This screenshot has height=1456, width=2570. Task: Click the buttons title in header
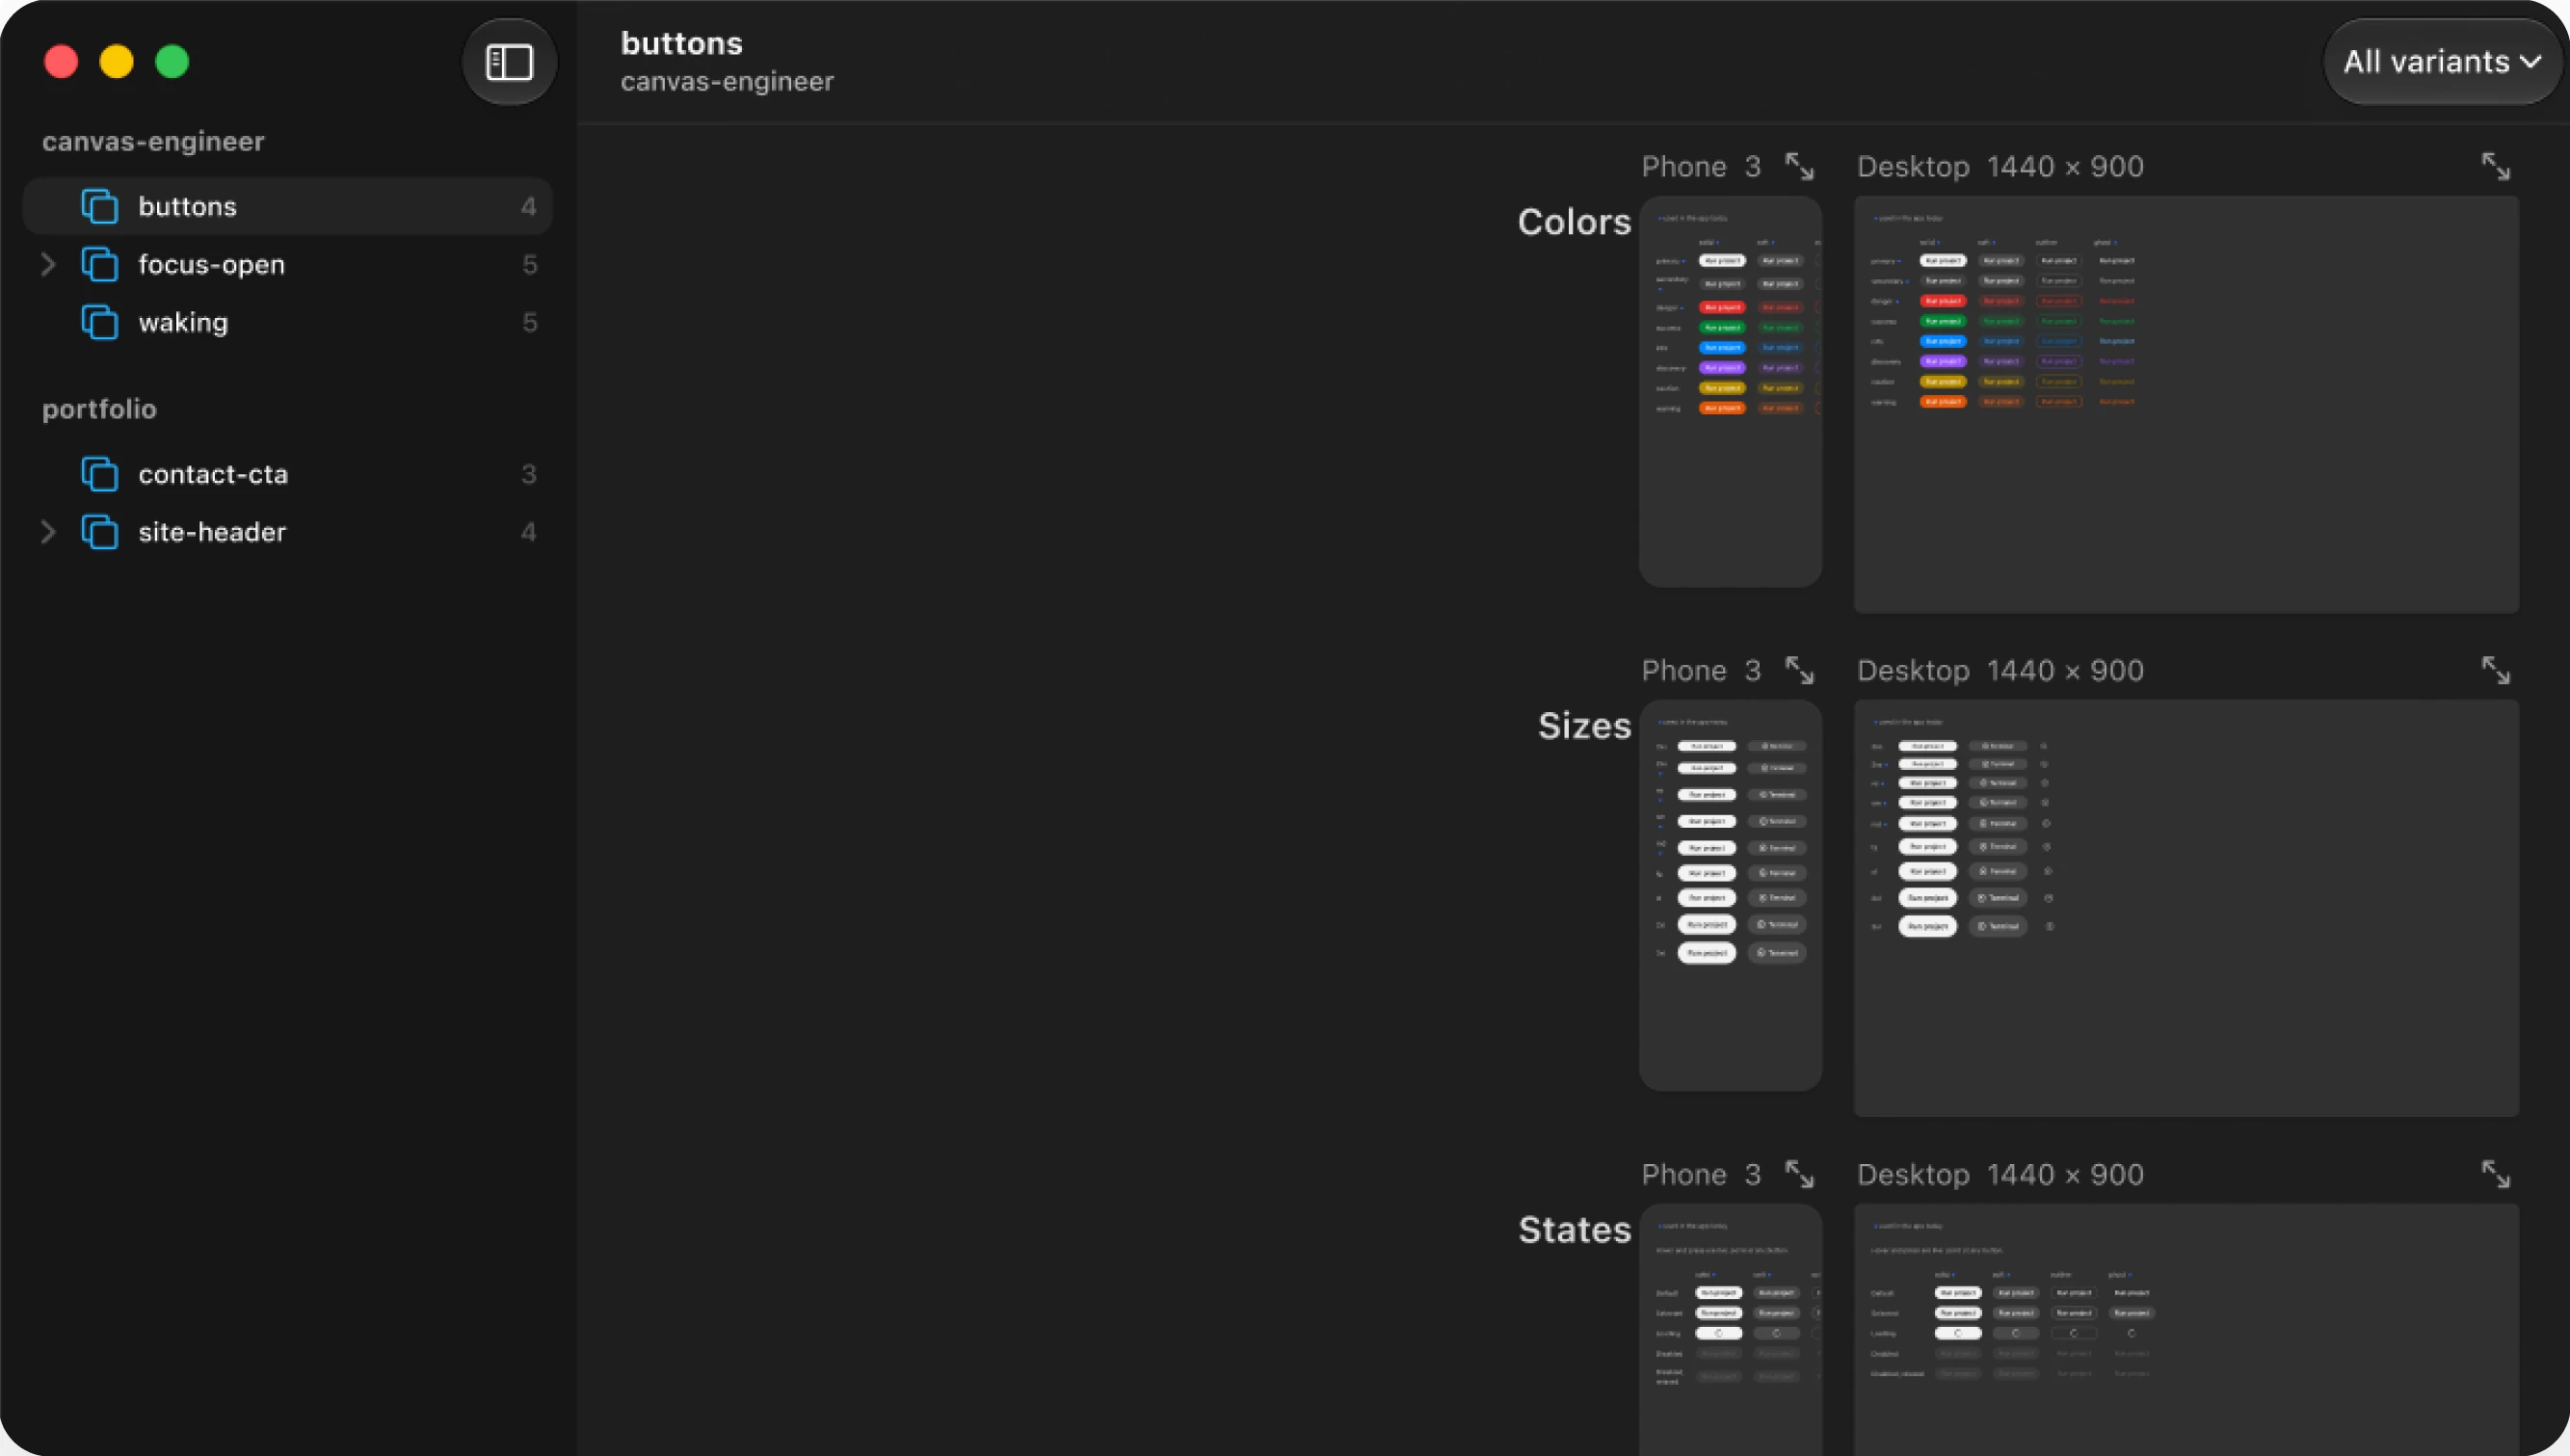click(682, 43)
